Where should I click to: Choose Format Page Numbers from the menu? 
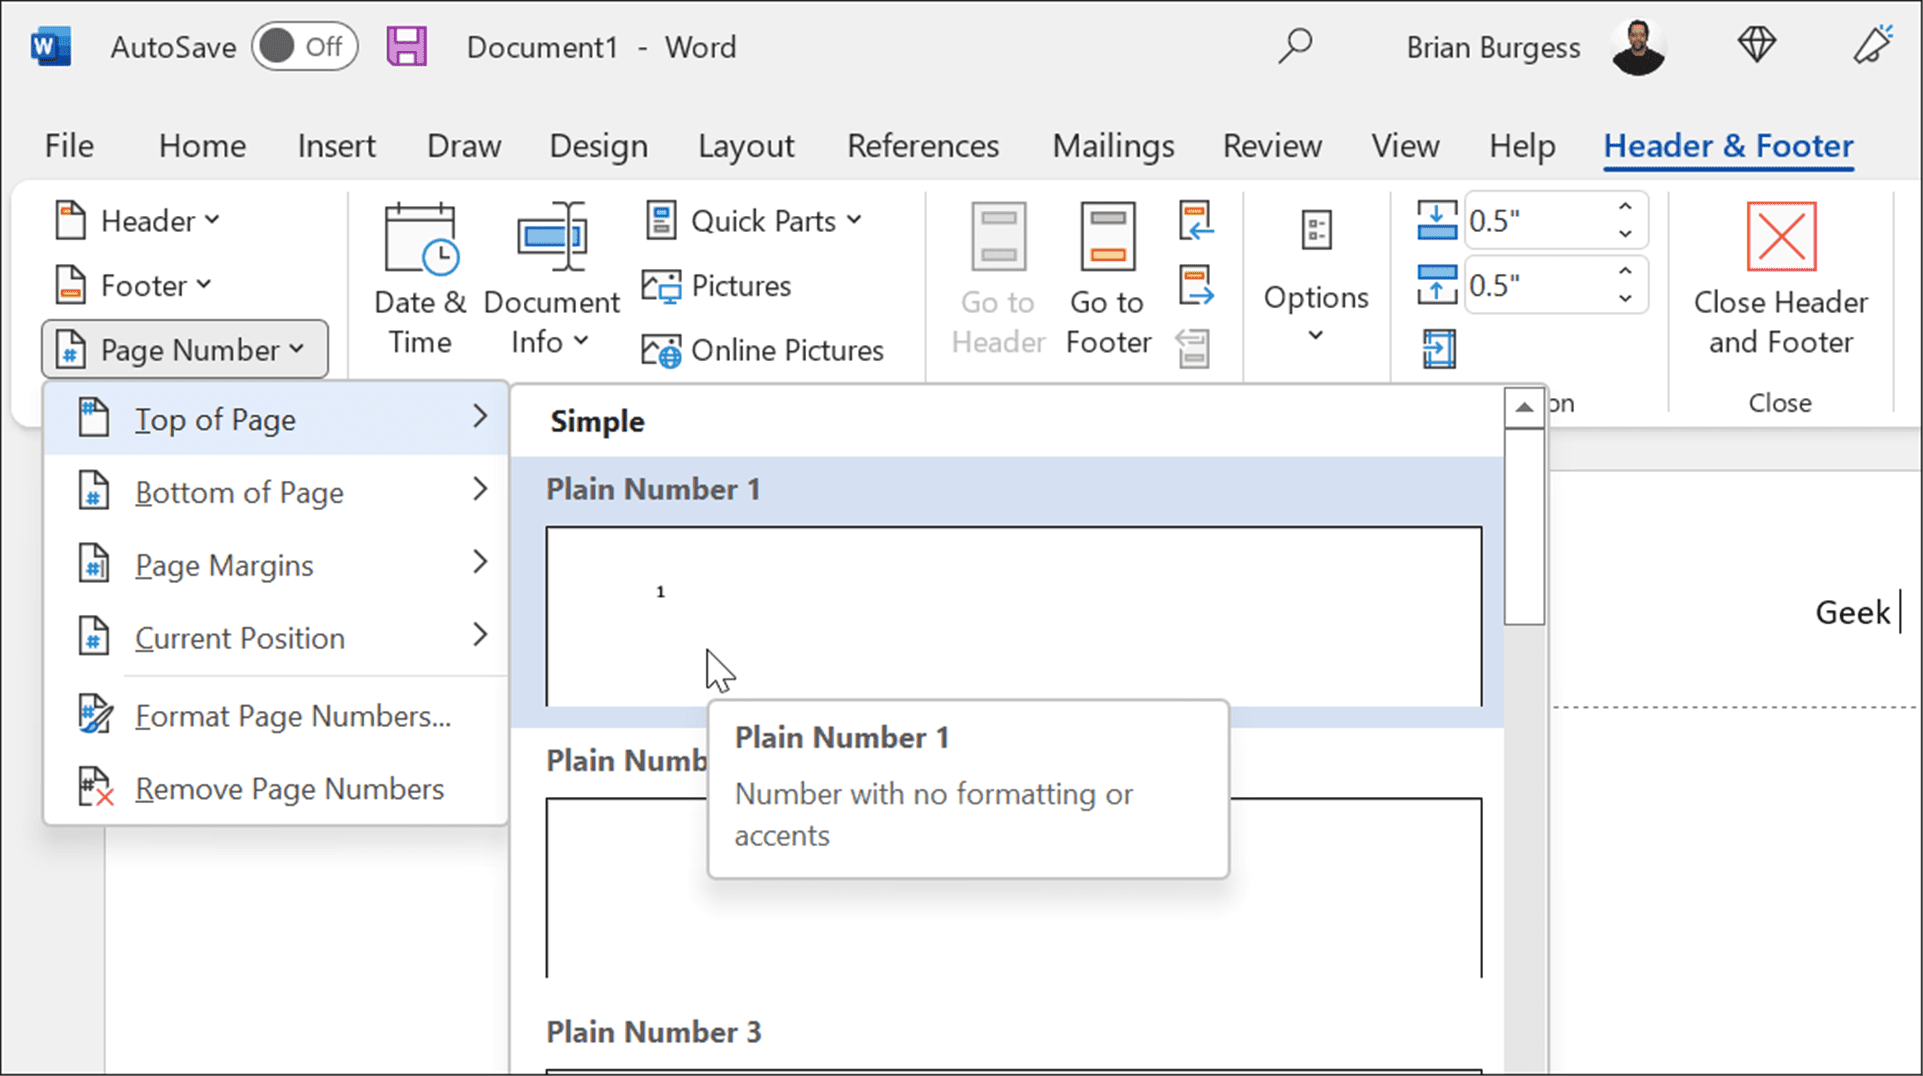click(291, 715)
